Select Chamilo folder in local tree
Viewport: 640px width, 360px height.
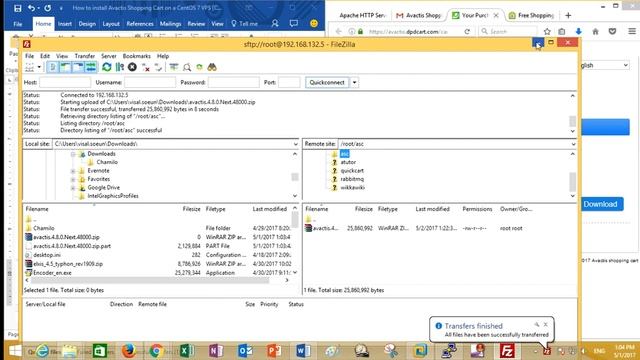pos(107,162)
